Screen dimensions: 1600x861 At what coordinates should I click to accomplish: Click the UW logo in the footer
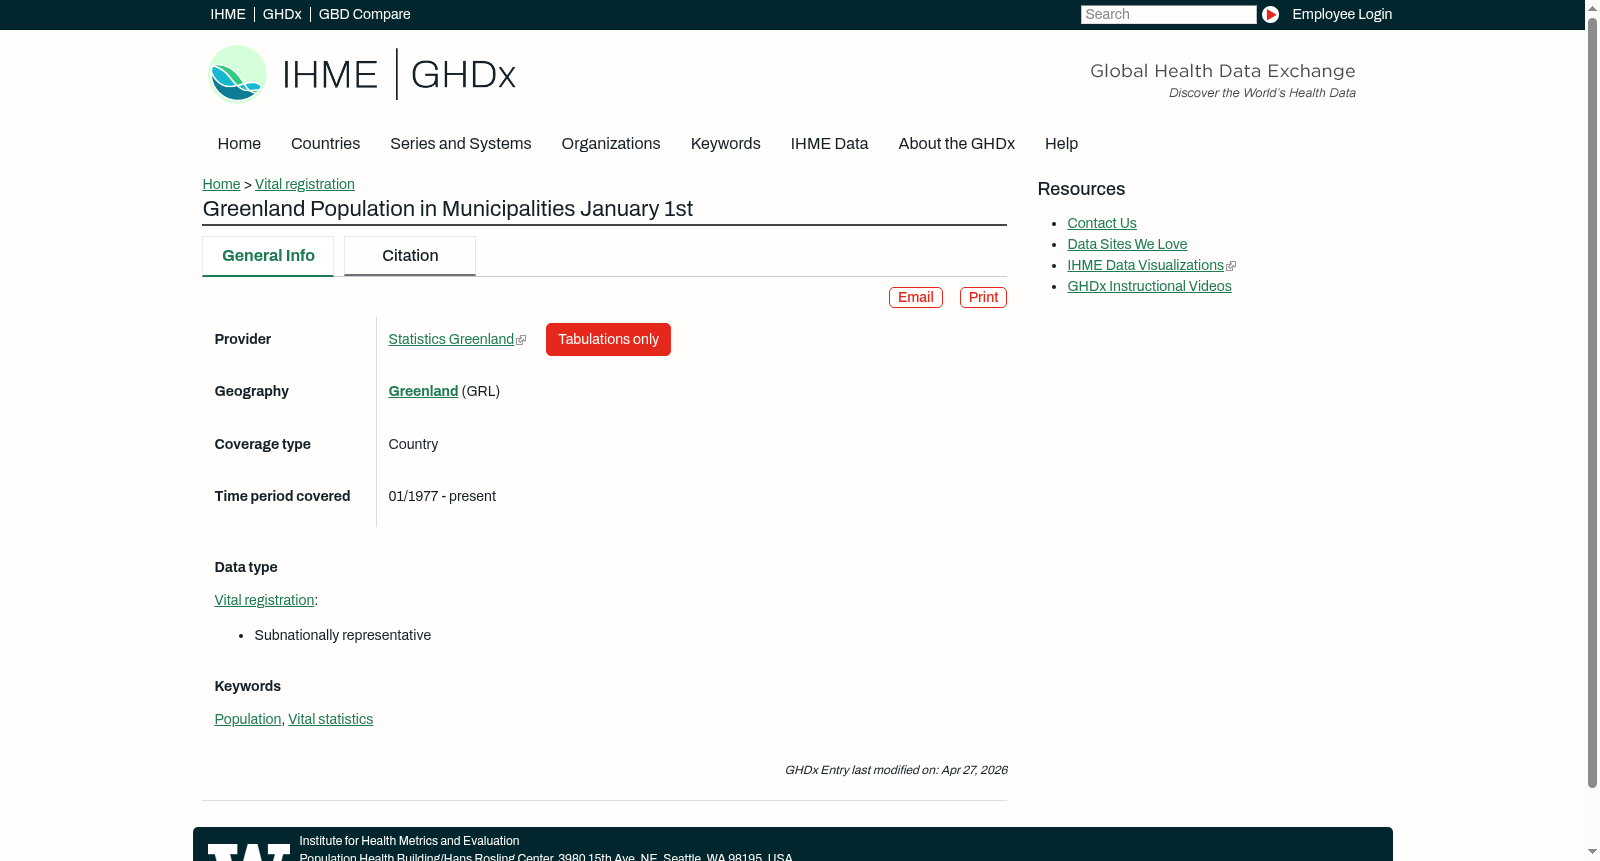point(249,852)
